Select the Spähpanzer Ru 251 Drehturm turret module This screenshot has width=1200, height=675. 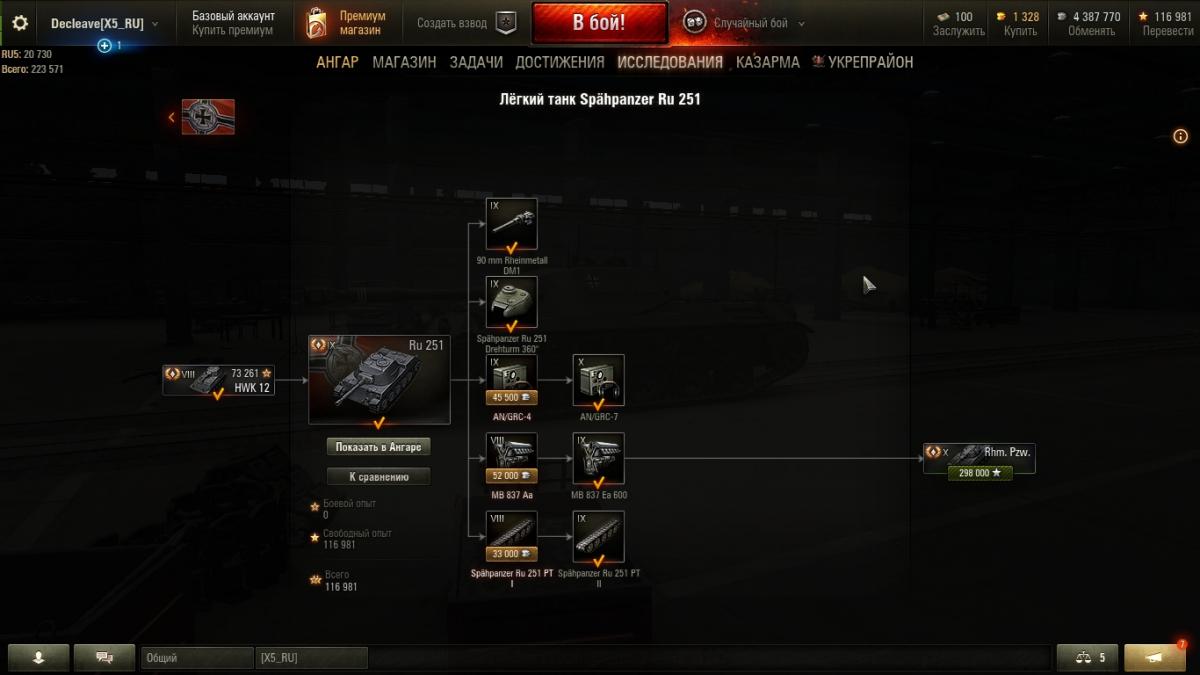pos(511,302)
